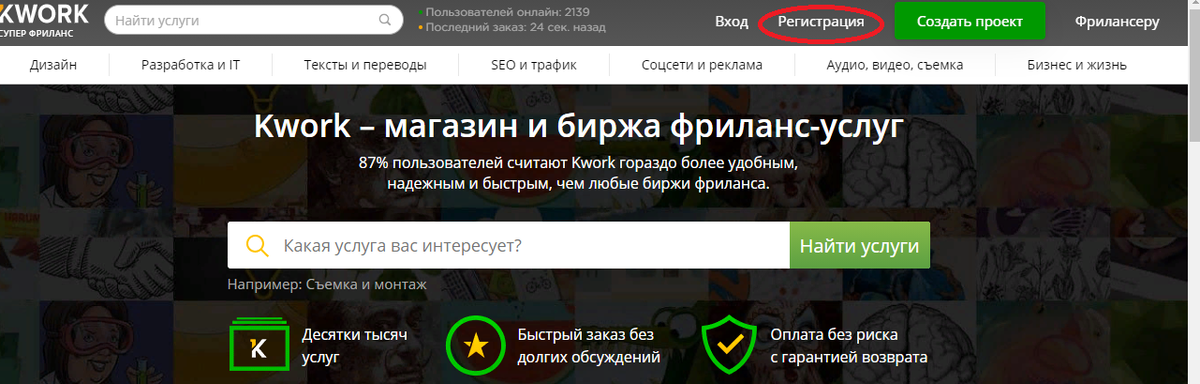This screenshot has height=384, width=1200.
Task: Focus the "Какая услуга вас интересует?" field
Action: click(x=508, y=245)
